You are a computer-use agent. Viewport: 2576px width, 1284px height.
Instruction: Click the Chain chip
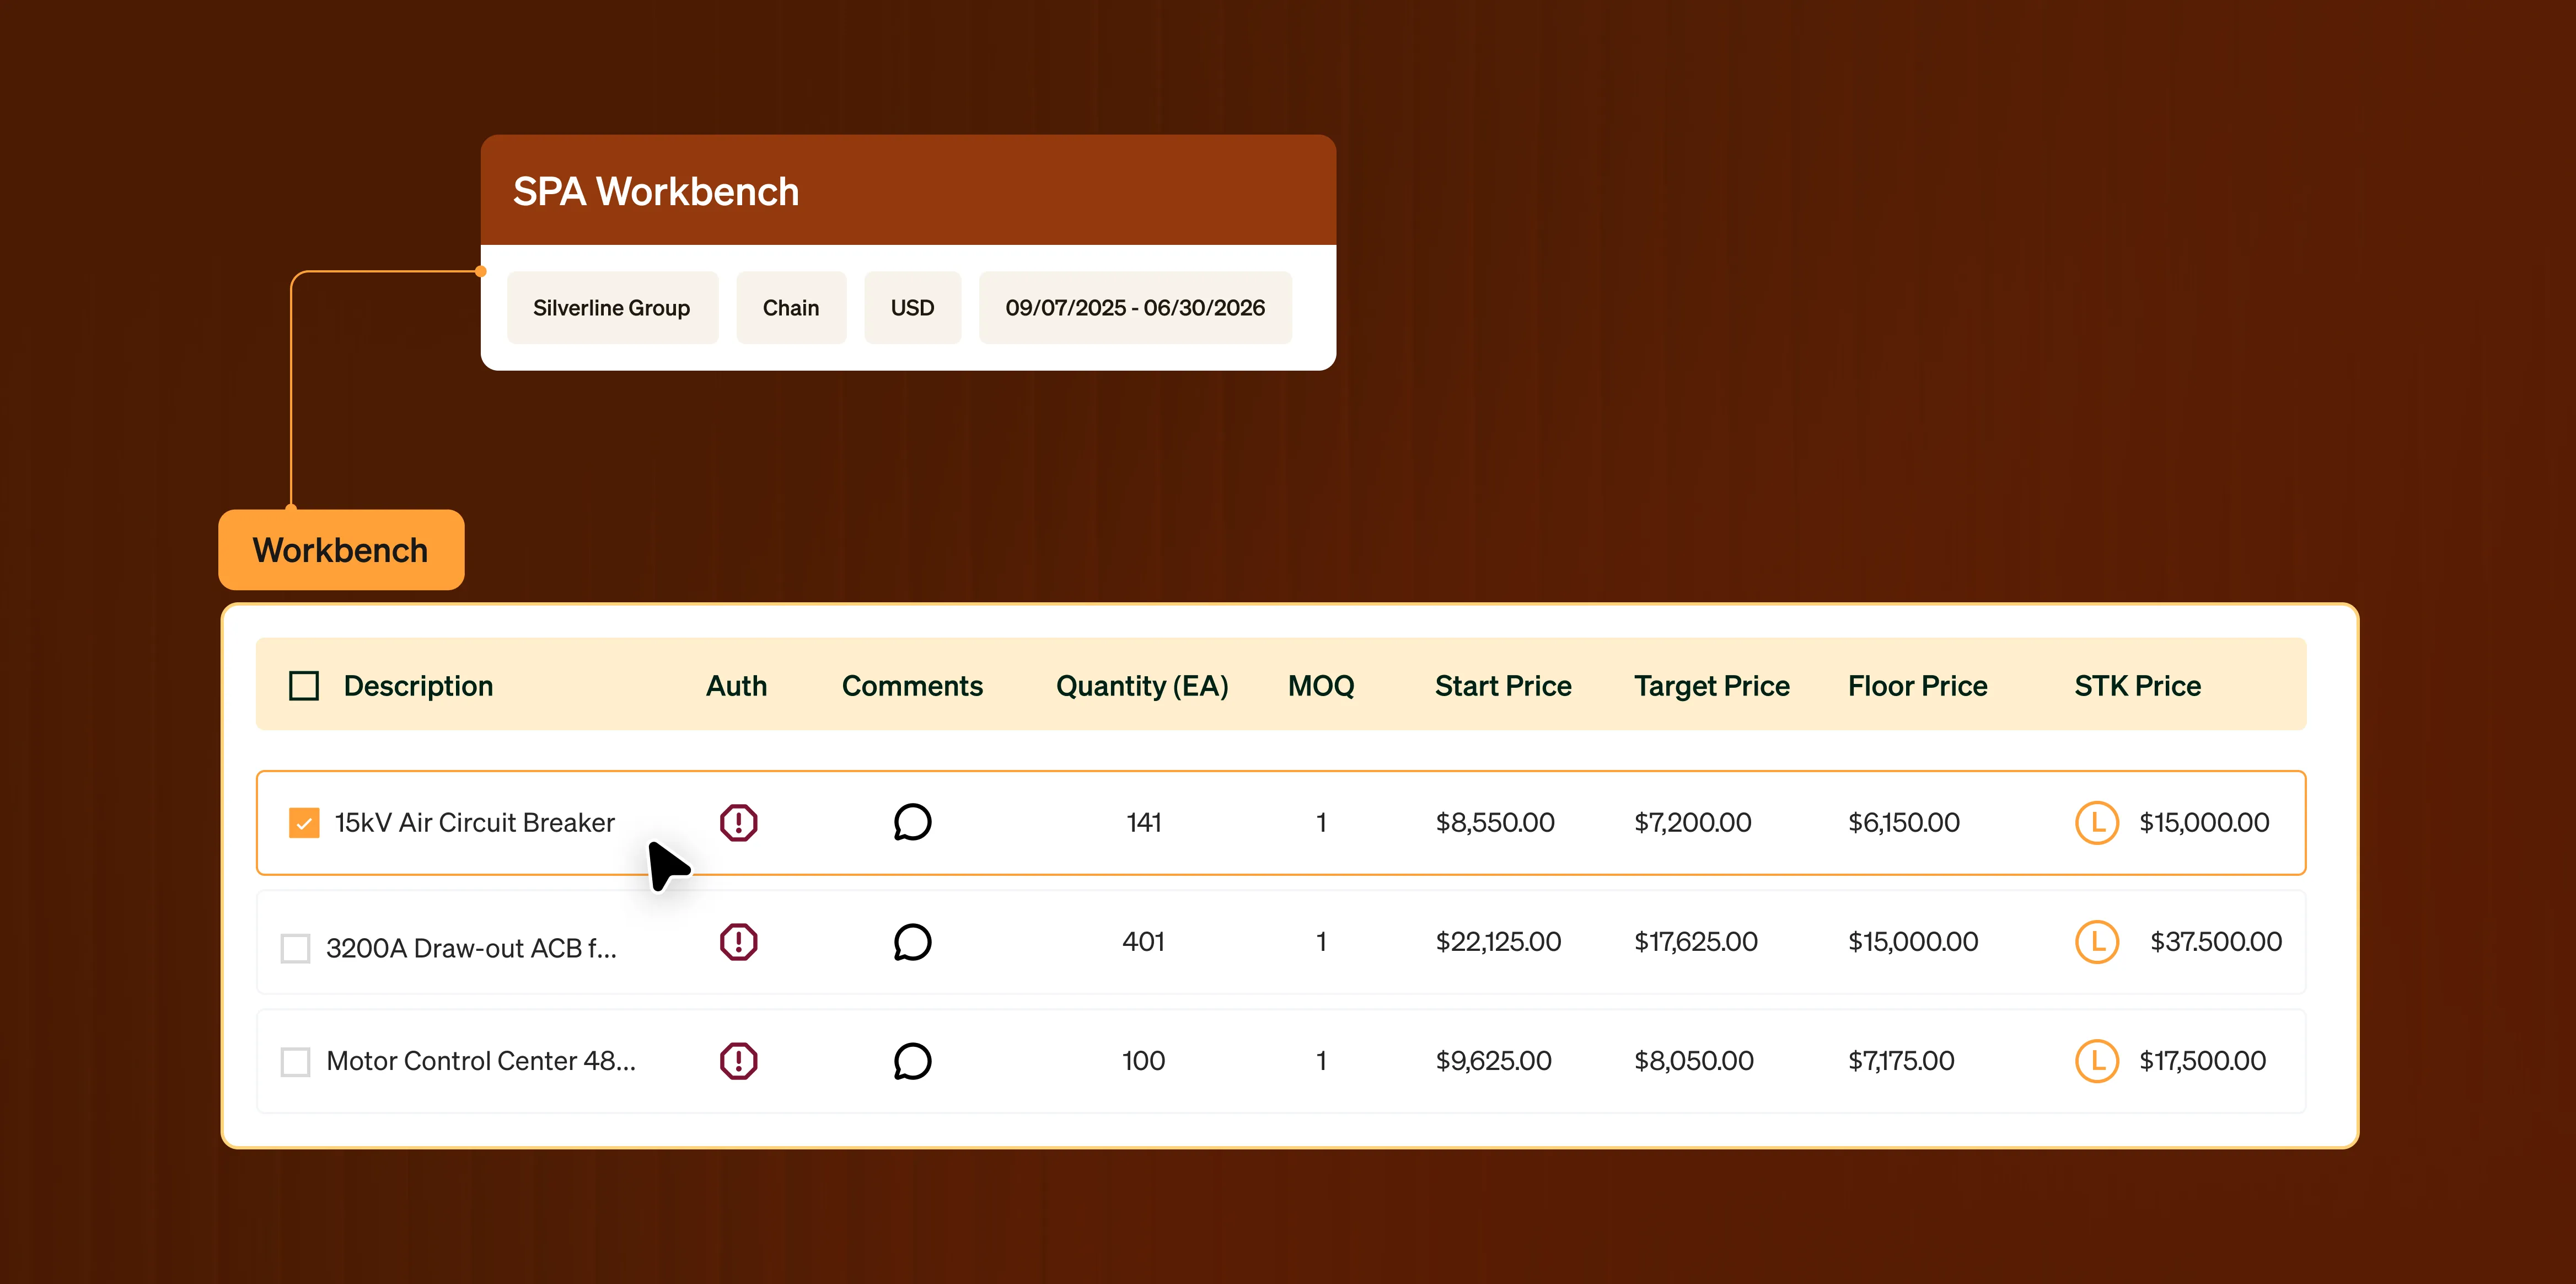pyautogui.click(x=790, y=308)
